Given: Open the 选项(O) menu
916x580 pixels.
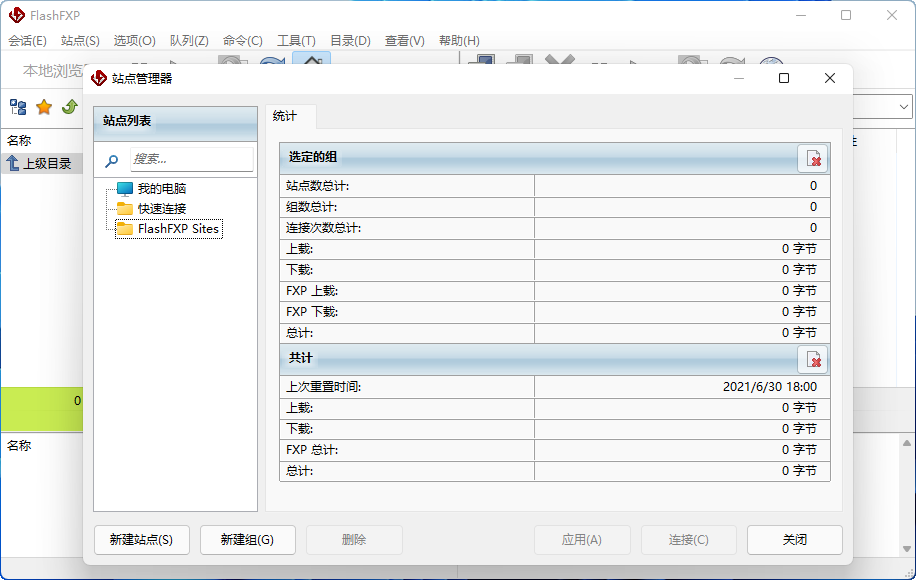Looking at the screenshot, I should 134,41.
